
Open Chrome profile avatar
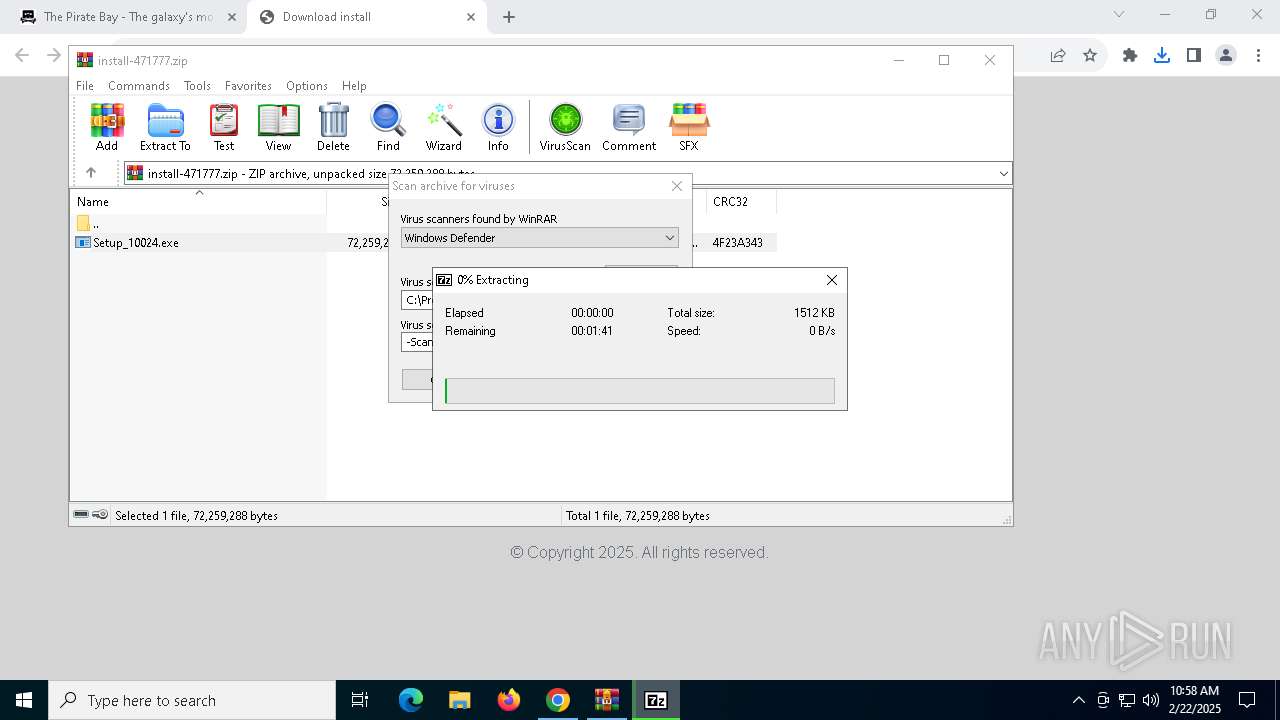[1226, 56]
